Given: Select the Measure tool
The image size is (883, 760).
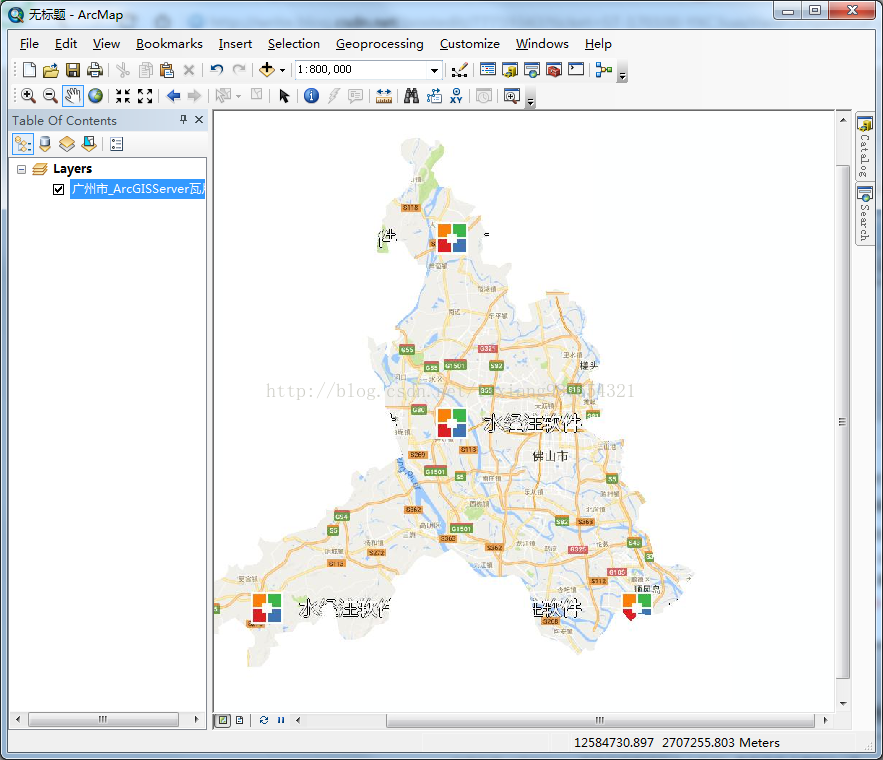Looking at the screenshot, I should click(383, 96).
